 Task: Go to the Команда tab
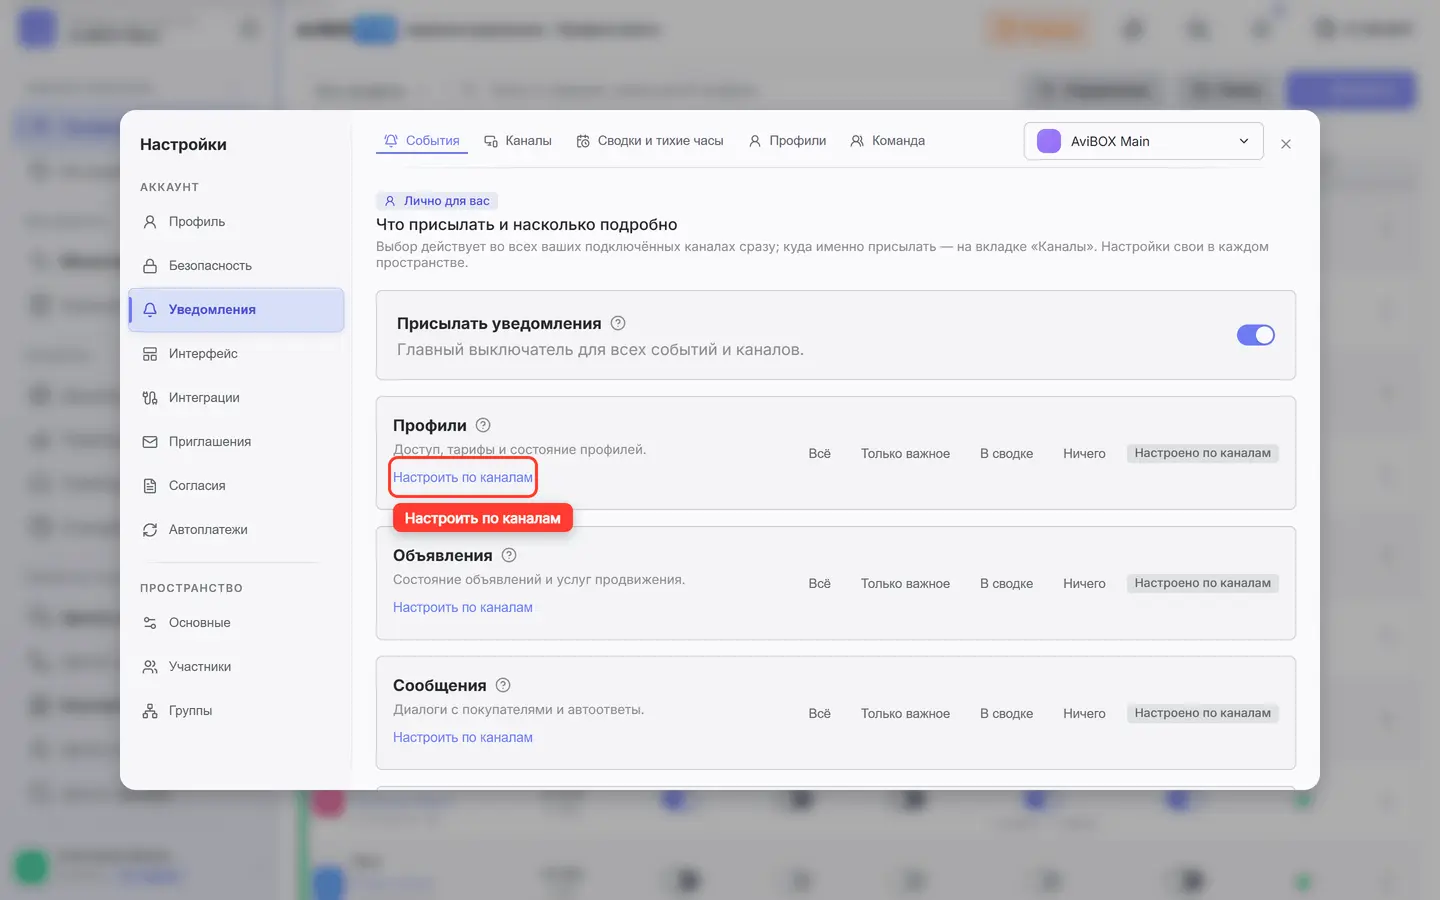[x=888, y=141]
